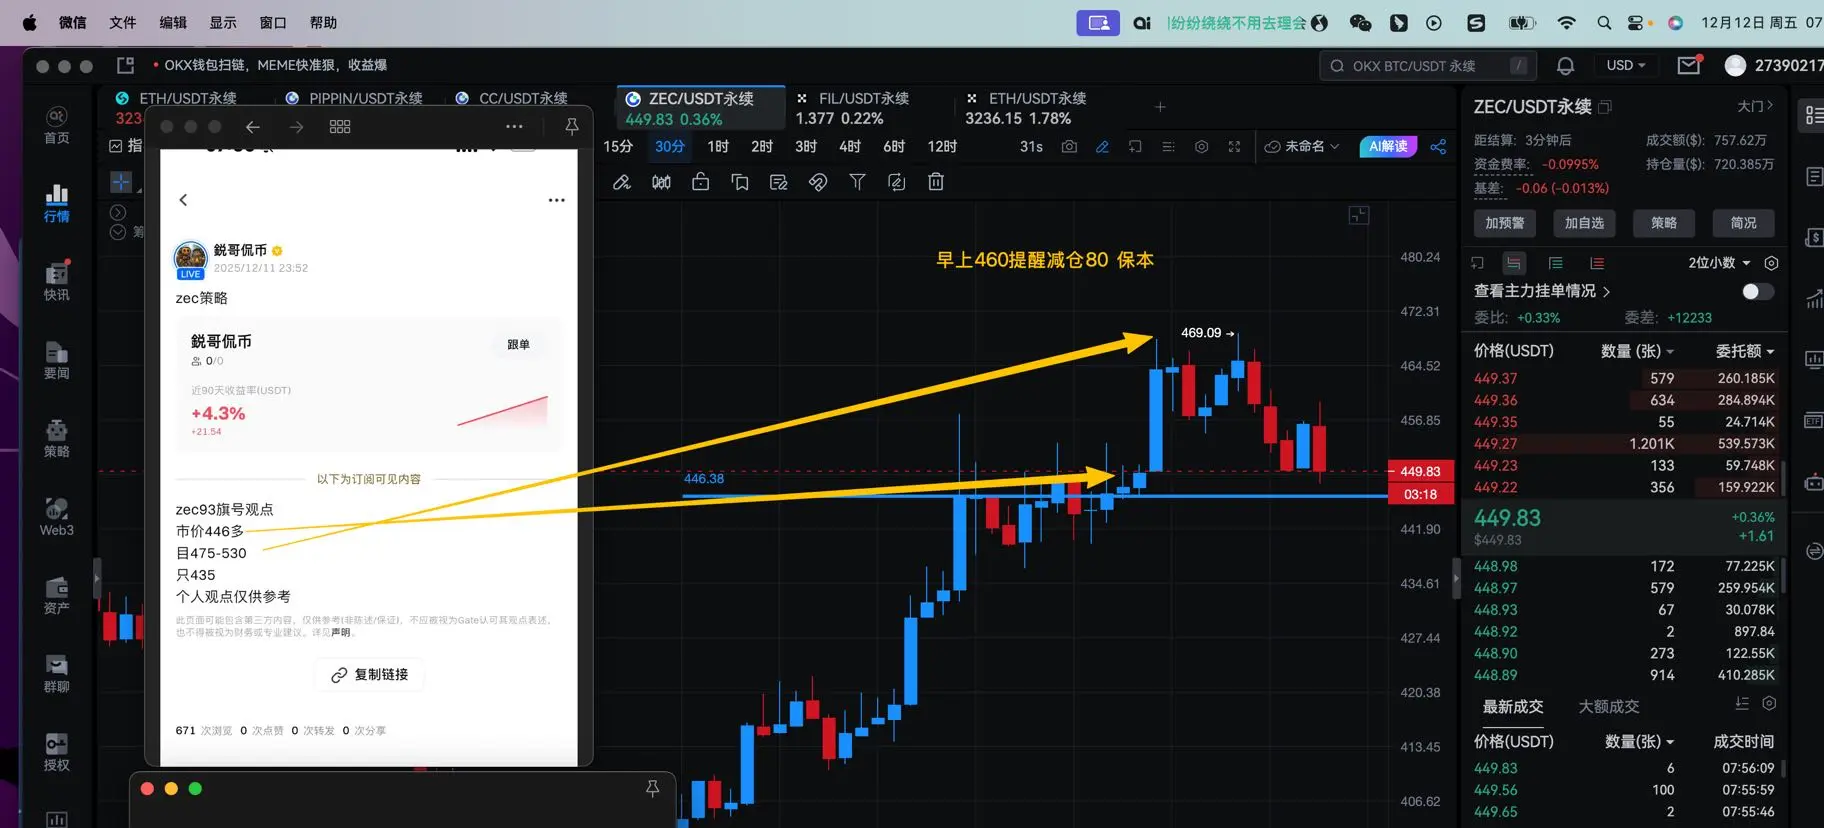Open 窗口 menu in macOS menu bar
The width and height of the screenshot is (1824, 828).
click(273, 23)
